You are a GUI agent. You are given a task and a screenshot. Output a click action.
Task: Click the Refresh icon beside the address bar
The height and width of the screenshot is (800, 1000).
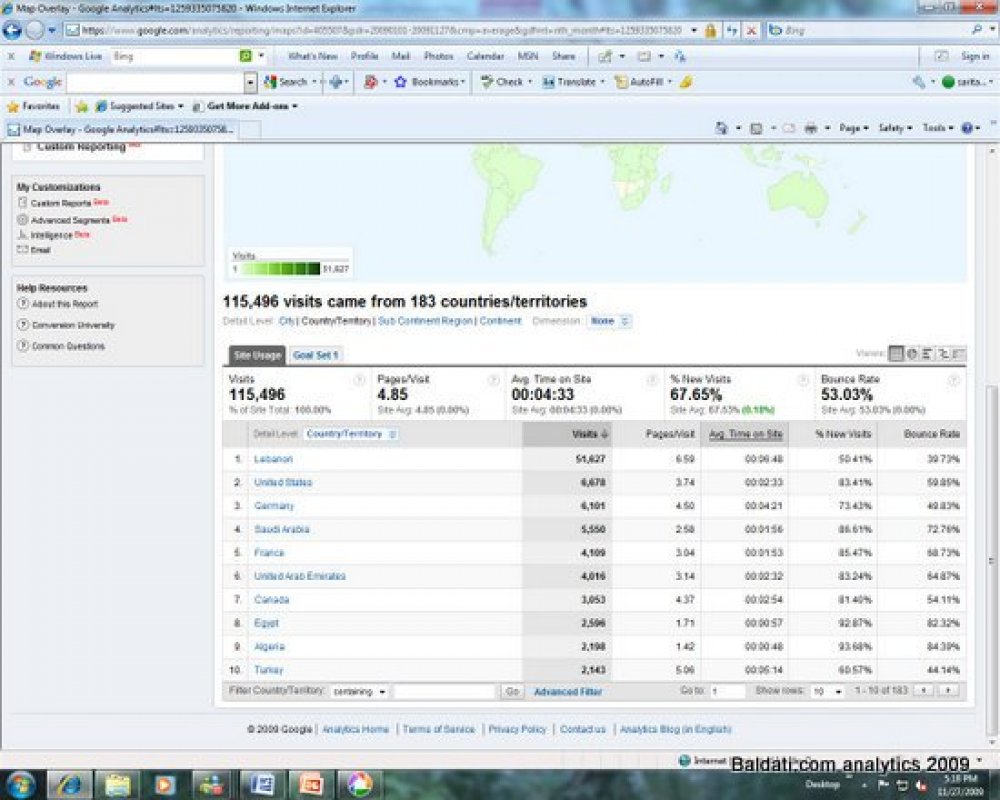(732, 30)
